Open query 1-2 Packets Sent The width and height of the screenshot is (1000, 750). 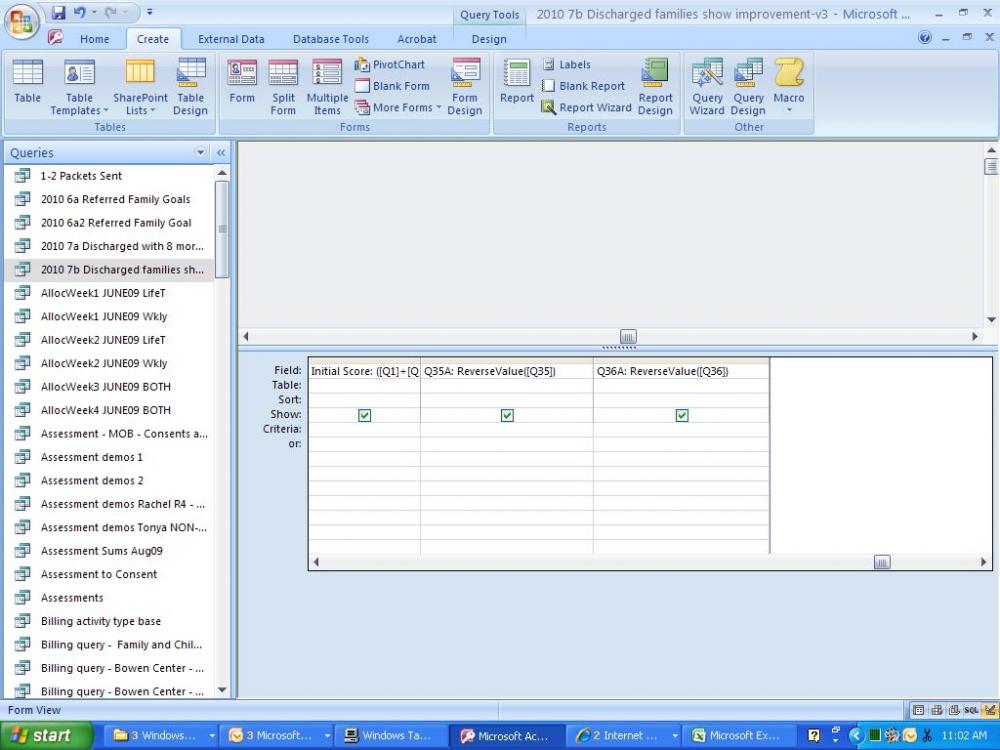pos(109,176)
